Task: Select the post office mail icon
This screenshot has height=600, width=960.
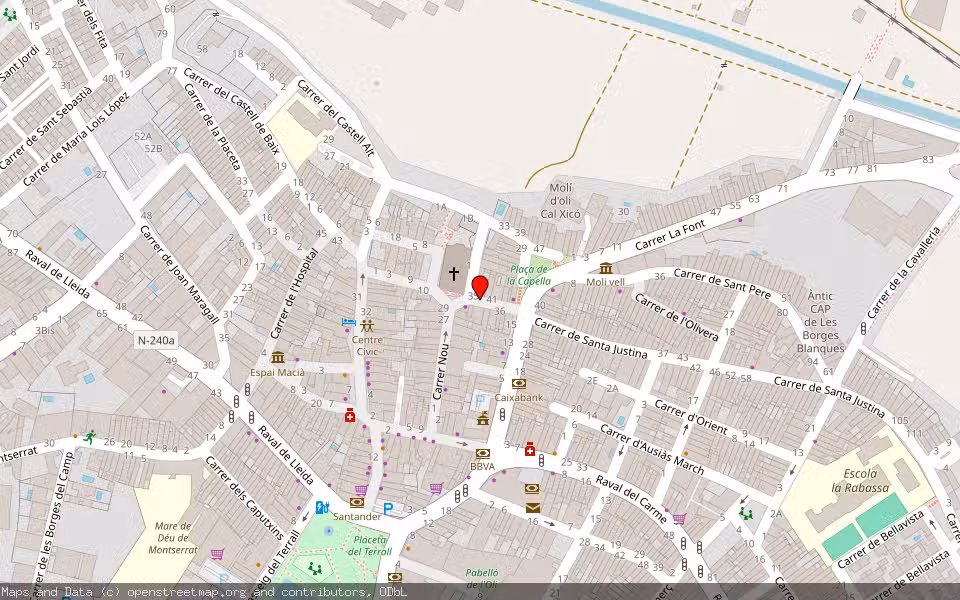Action: point(532,508)
